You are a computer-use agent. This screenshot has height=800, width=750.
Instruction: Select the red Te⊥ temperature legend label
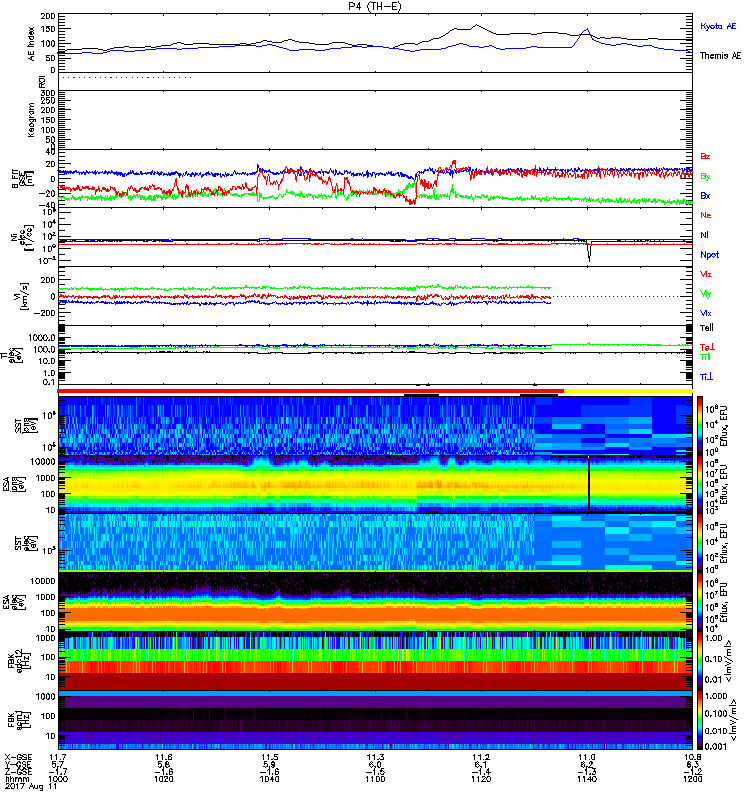[x=707, y=347]
